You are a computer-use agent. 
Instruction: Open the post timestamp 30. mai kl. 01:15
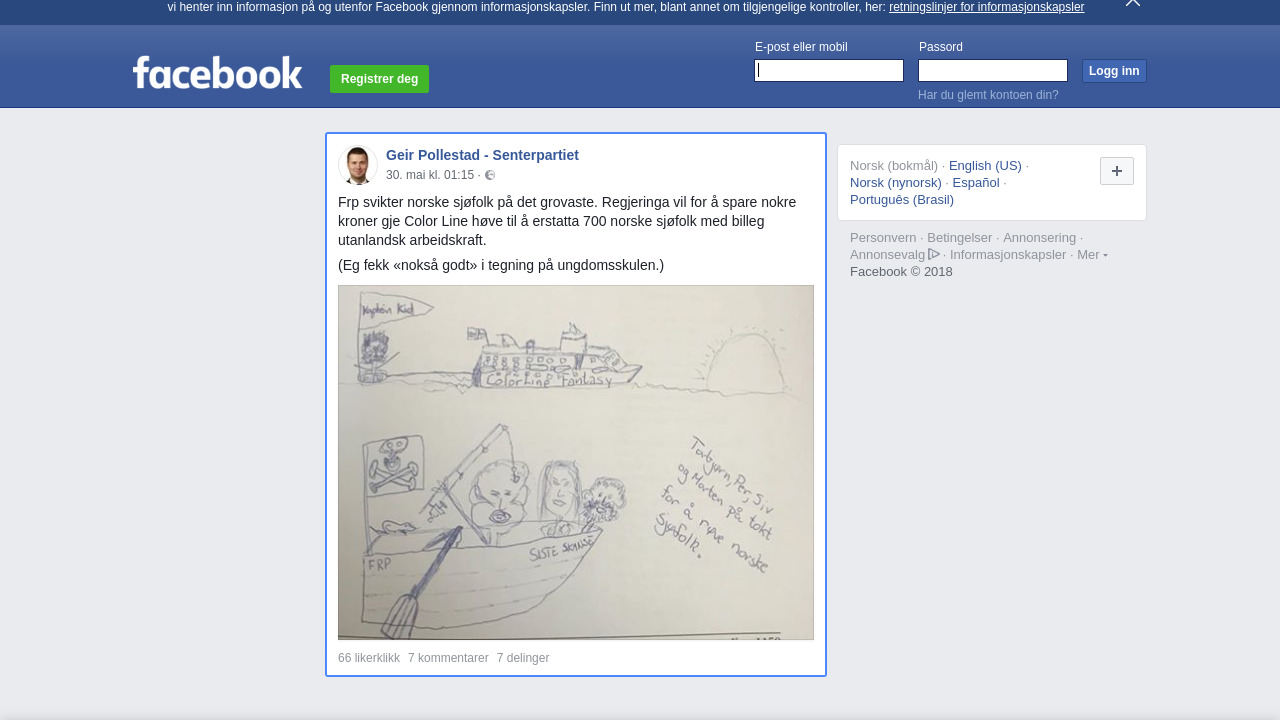(430, 175)
